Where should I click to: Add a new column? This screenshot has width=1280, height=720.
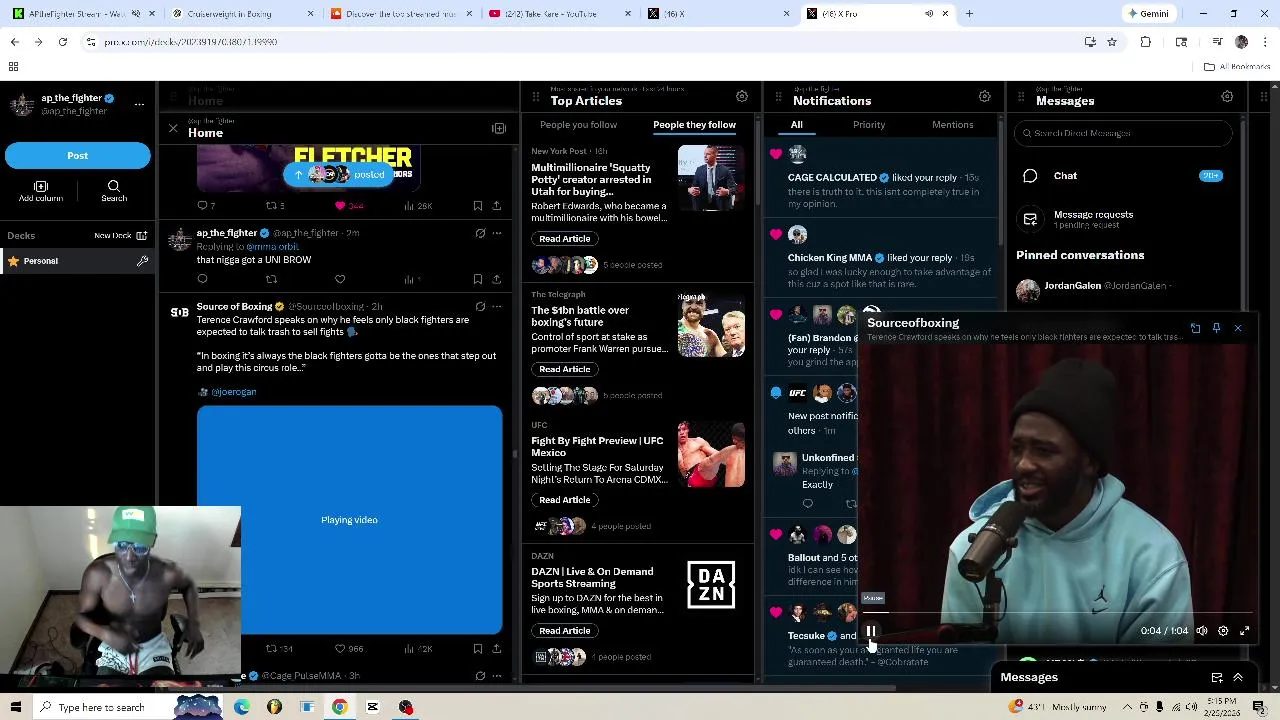[41, 191]
